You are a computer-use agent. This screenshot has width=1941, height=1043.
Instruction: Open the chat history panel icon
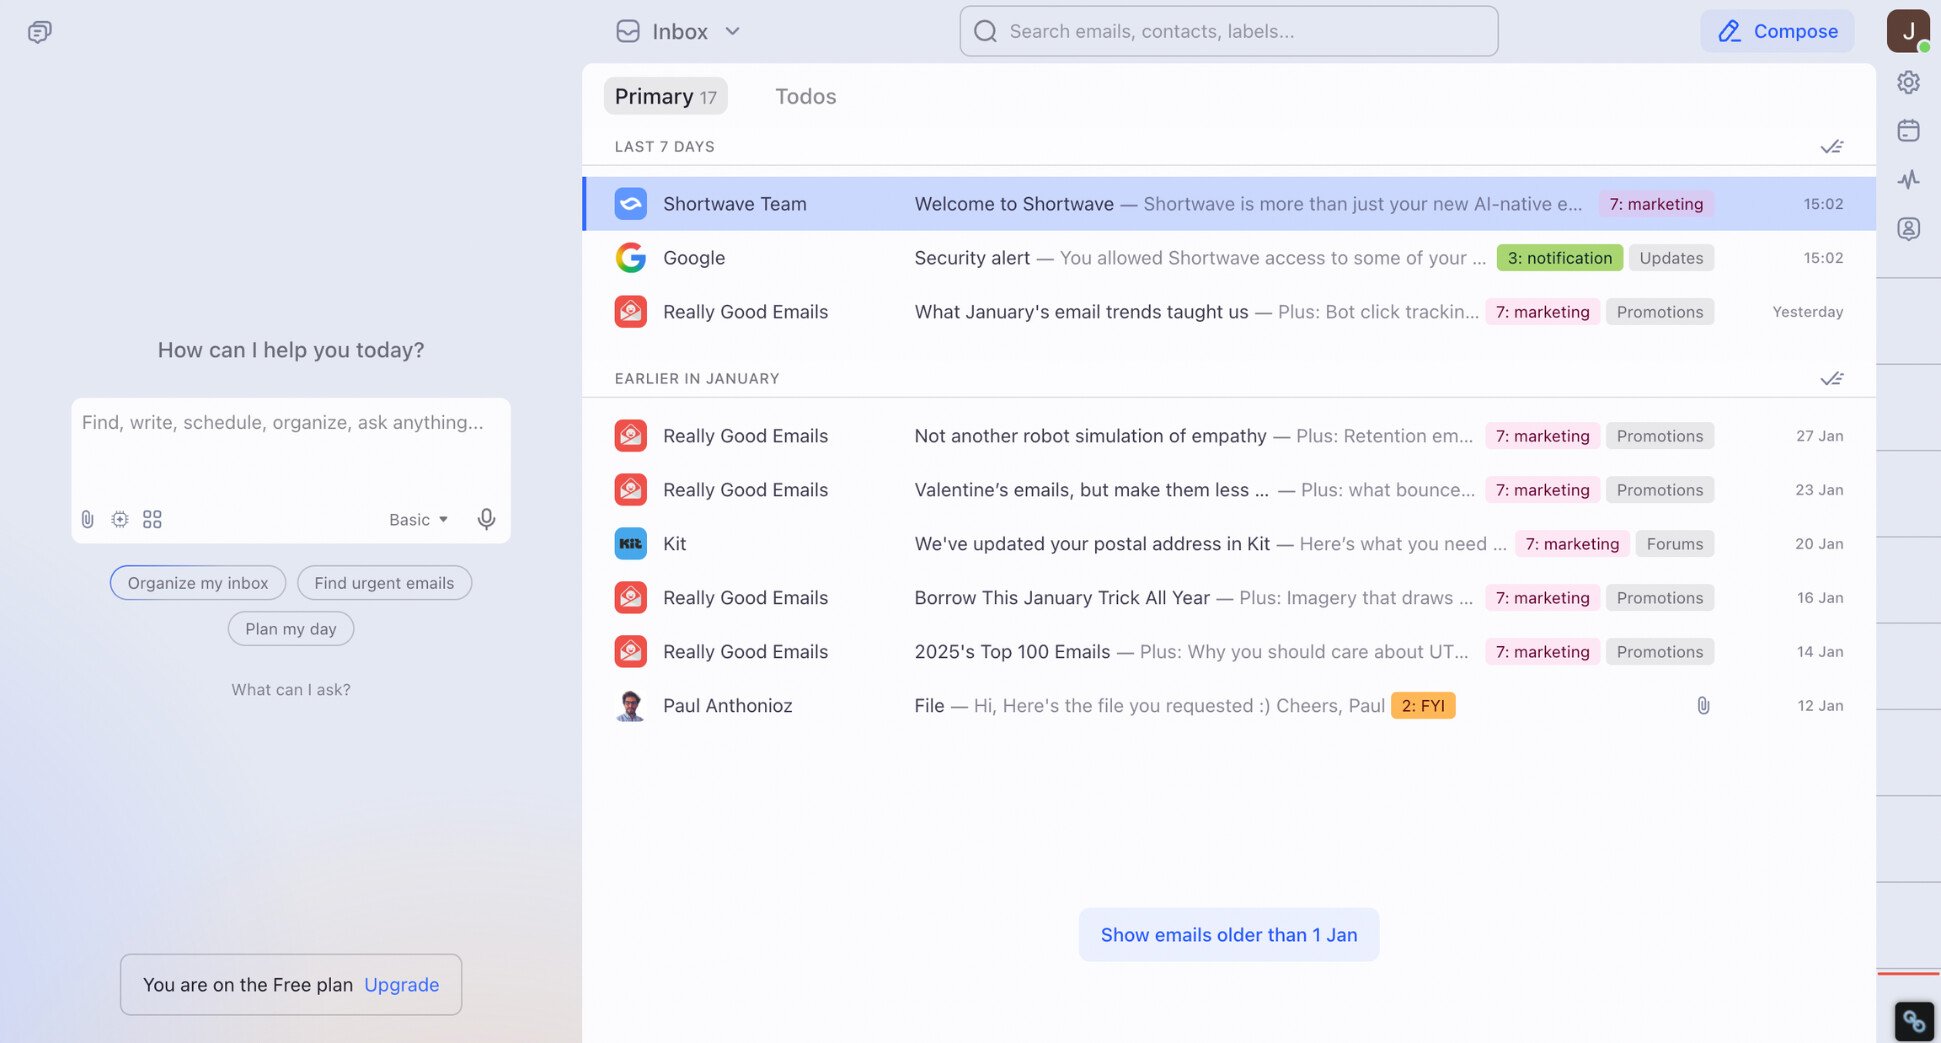(39, 31)
